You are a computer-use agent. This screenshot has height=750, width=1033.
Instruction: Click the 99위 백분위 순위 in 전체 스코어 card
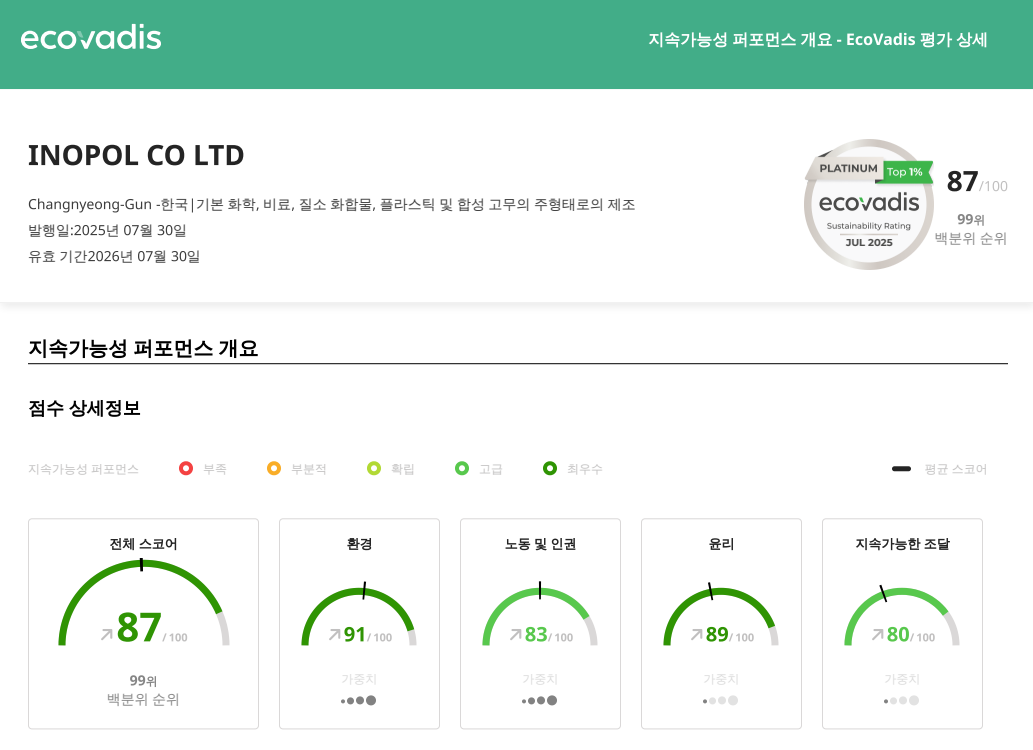(x=143, y=690)
